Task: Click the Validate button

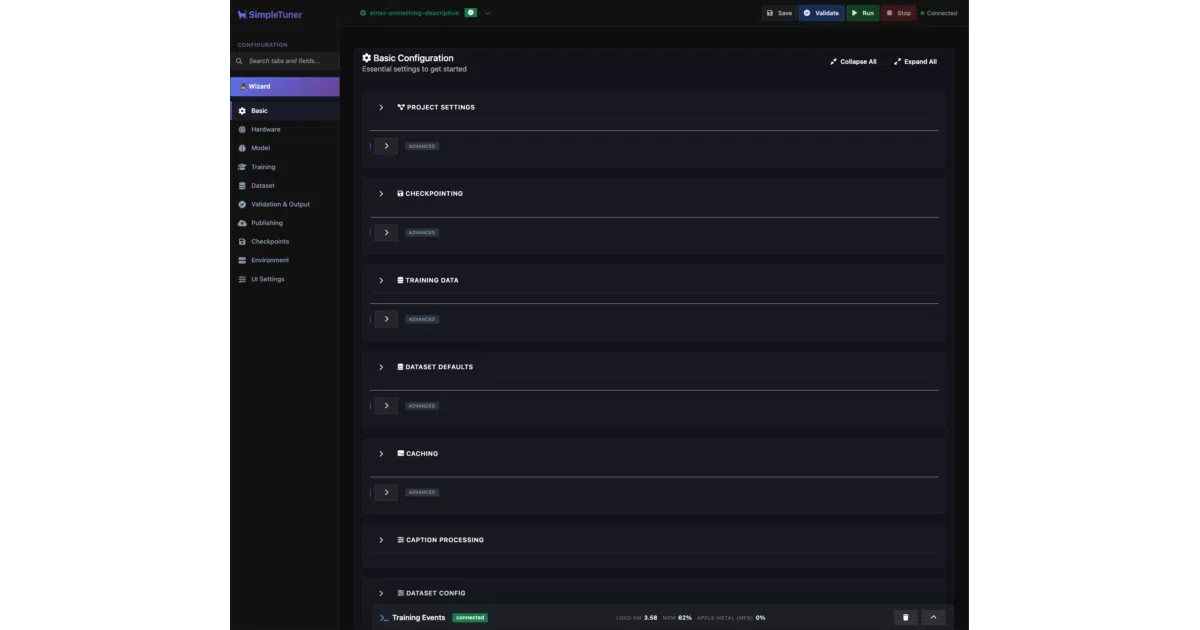Action: coord(821,13)
